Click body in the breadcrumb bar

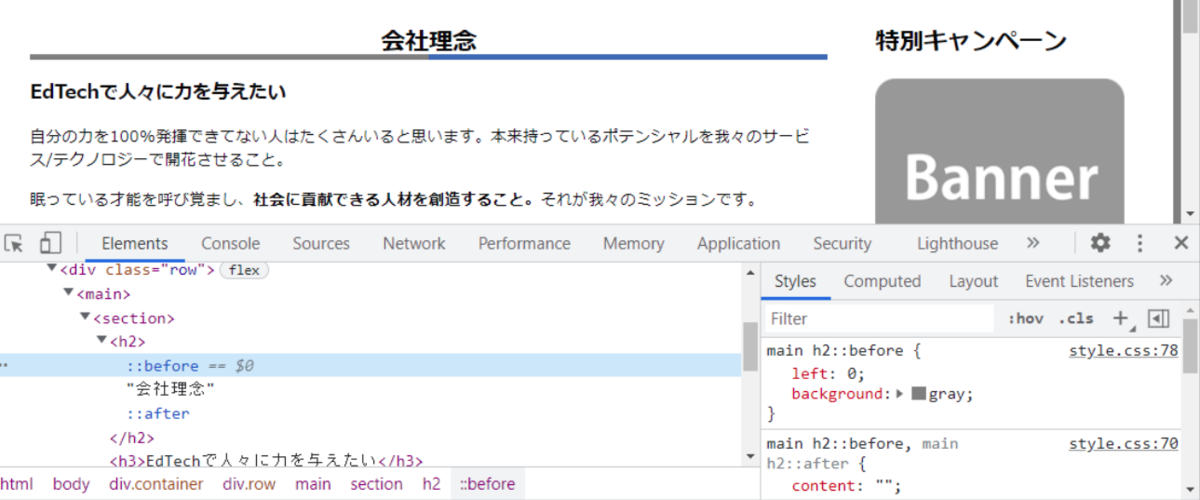[71, 484]
